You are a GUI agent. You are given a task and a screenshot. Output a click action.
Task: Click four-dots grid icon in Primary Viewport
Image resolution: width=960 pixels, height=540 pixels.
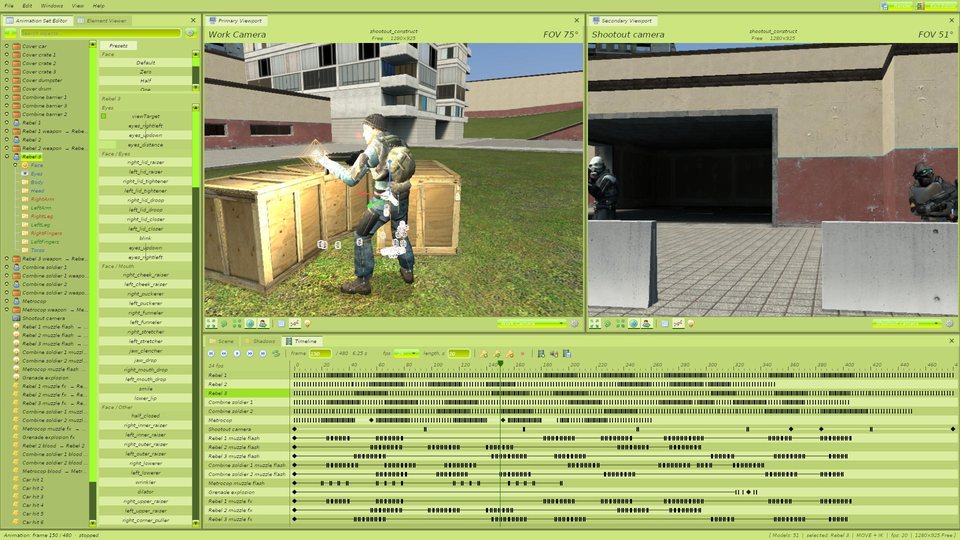237,323
